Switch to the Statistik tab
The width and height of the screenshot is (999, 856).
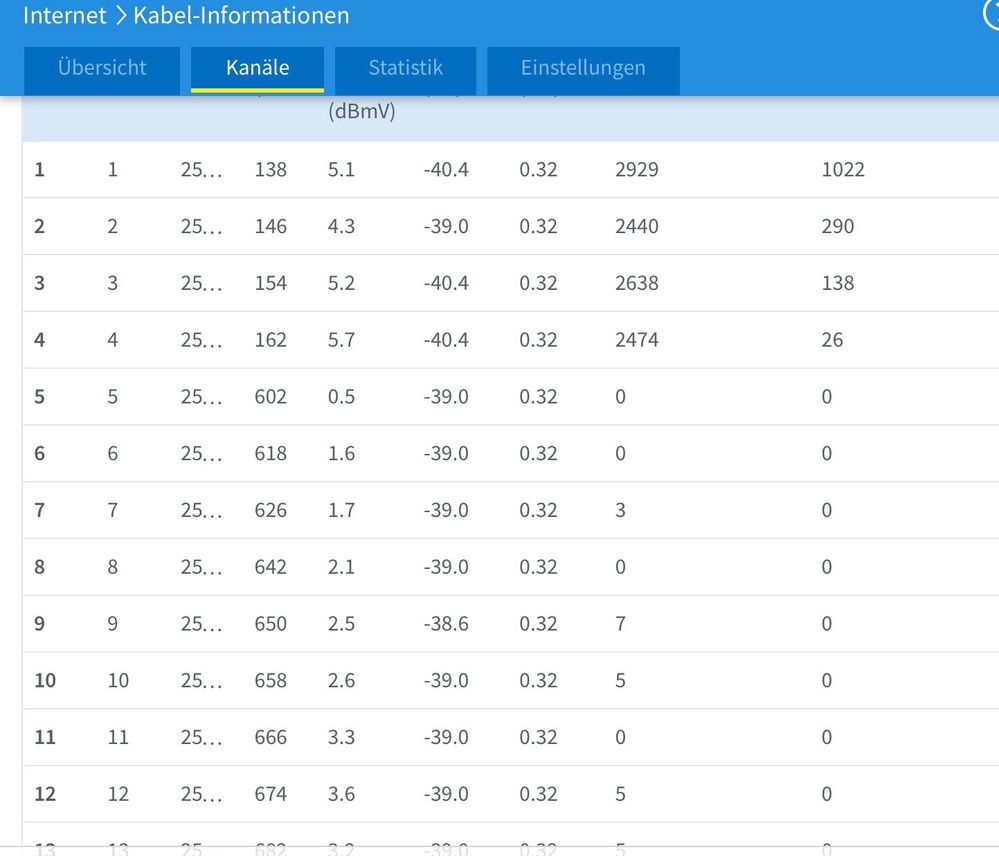[x=405, y=69]
